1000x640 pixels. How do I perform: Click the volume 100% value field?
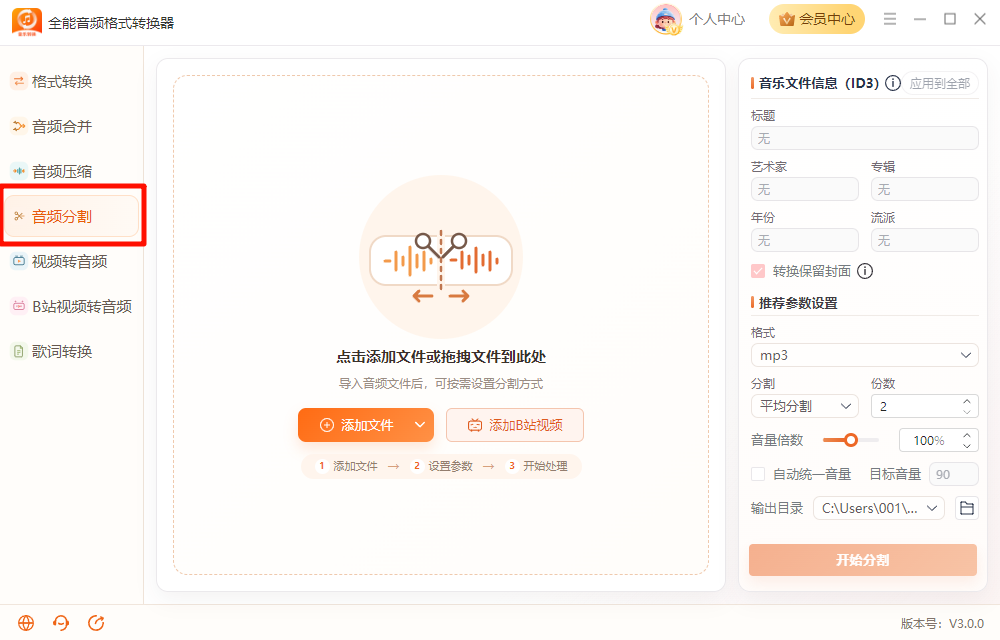[929, 440]
